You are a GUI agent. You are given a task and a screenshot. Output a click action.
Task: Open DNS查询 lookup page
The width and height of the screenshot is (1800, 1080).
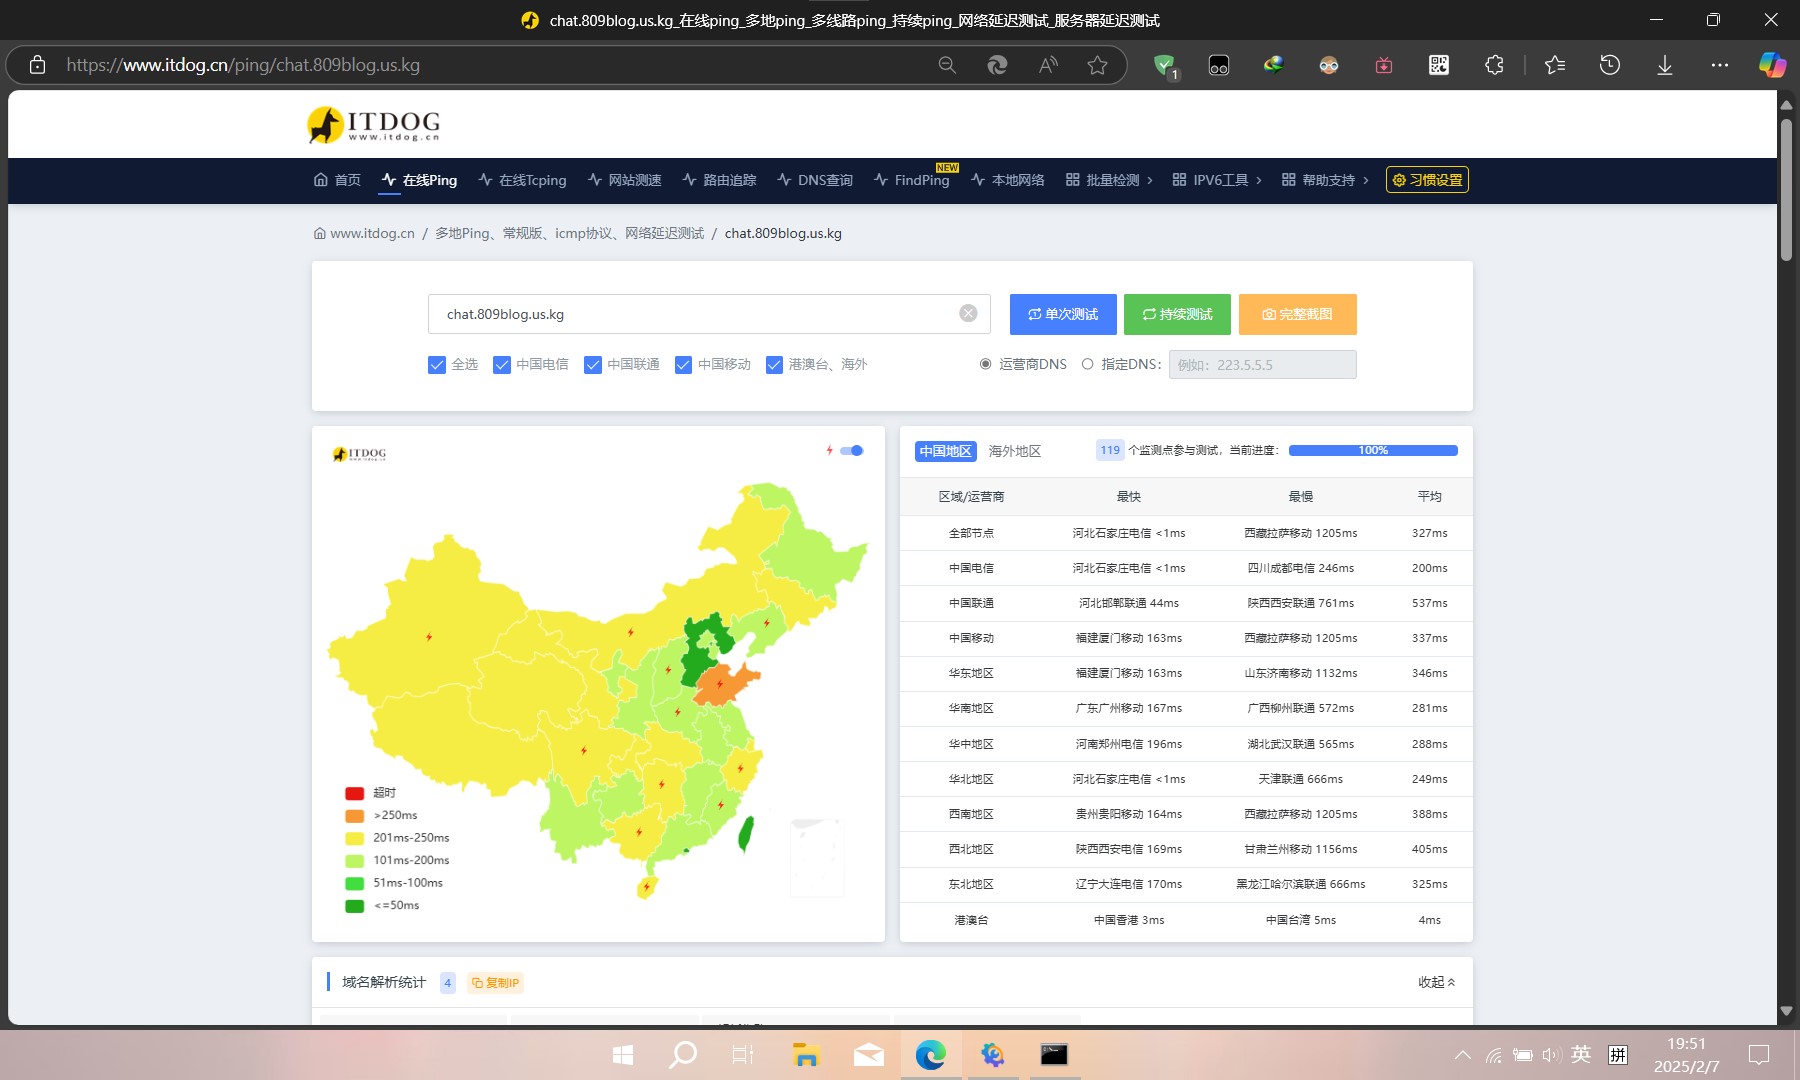[x=815, y=180]
